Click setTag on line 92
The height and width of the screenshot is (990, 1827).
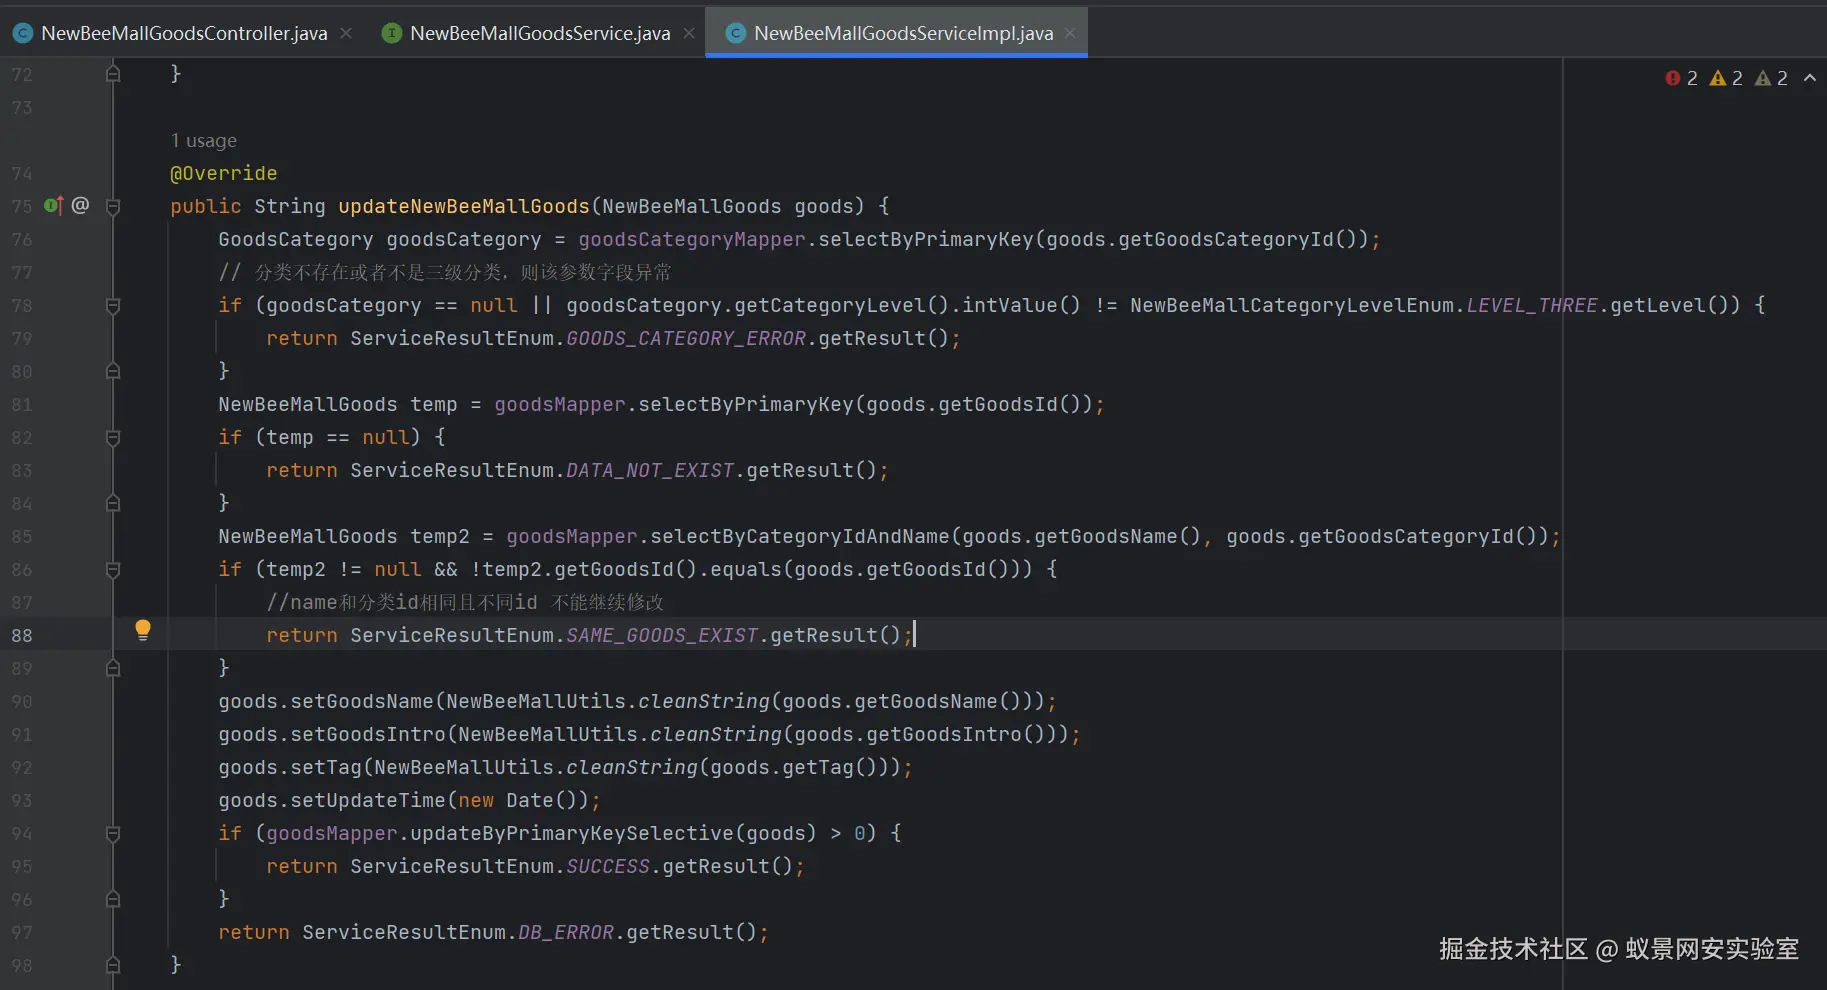point(326,767)
